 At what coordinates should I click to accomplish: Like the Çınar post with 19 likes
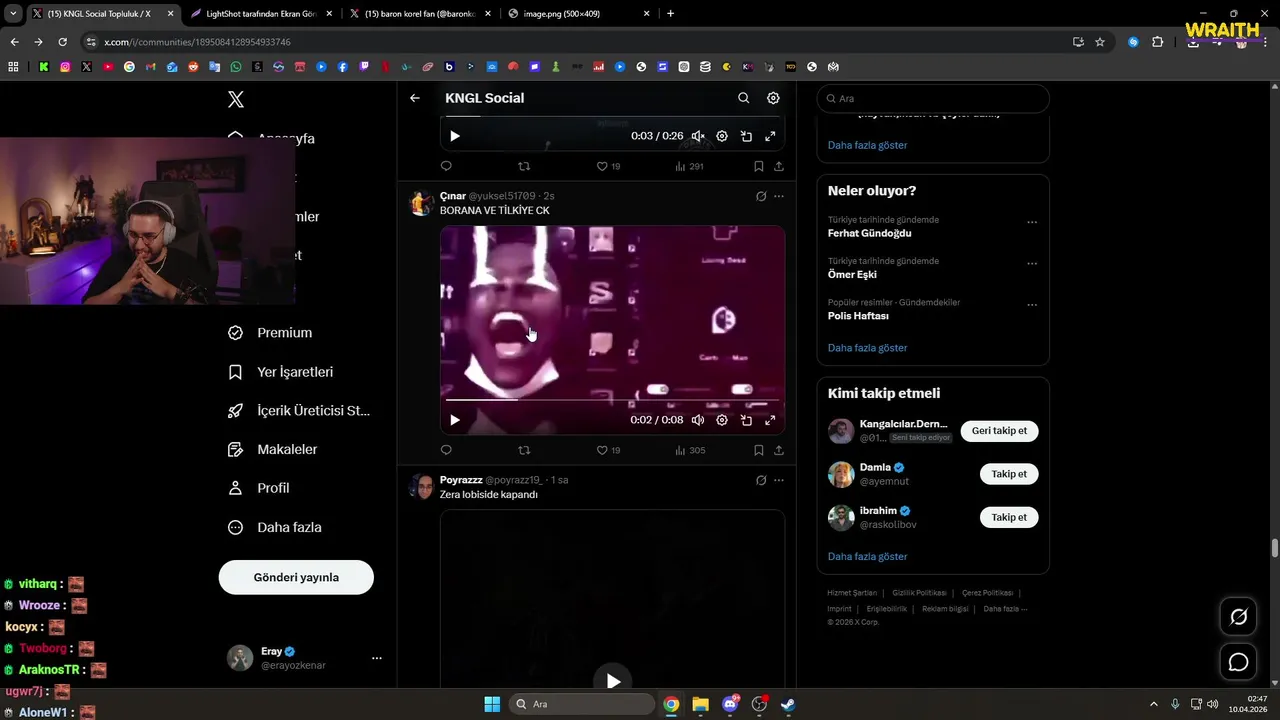(x=609, y=450)
